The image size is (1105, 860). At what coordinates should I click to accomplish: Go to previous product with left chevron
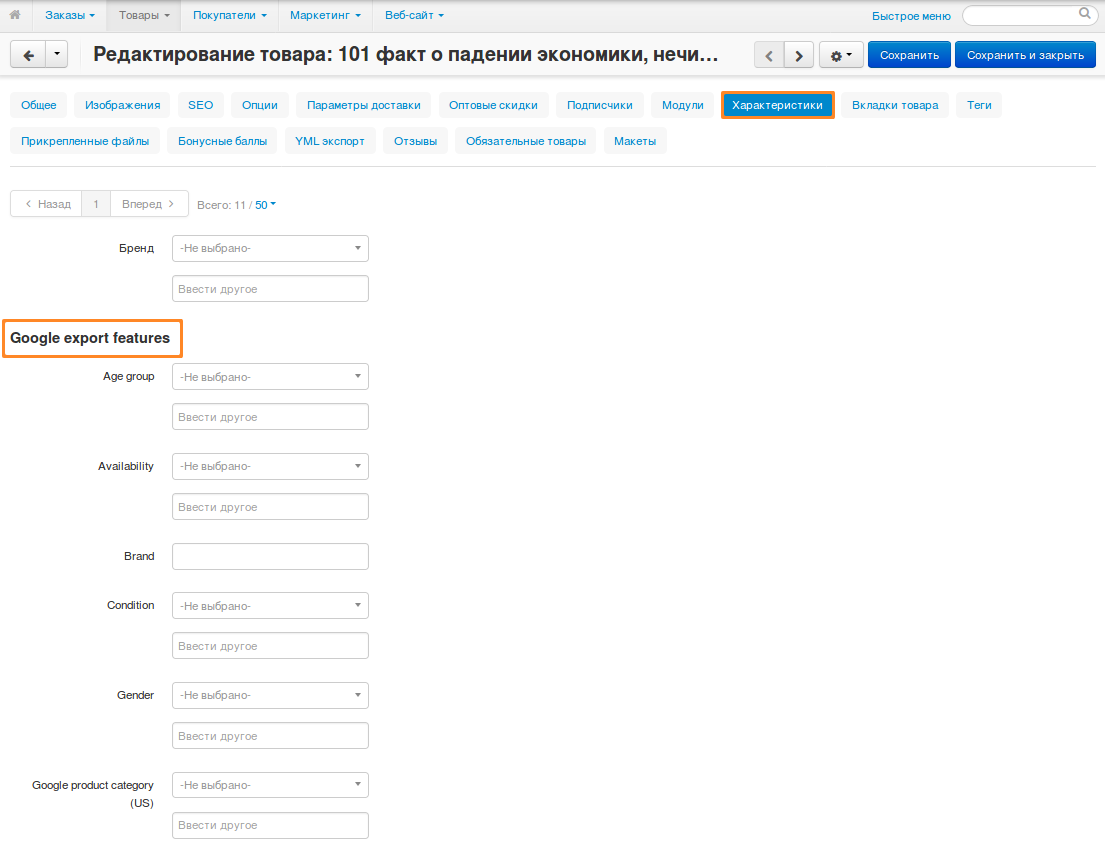pyautogui.click(x=769, y=55)
